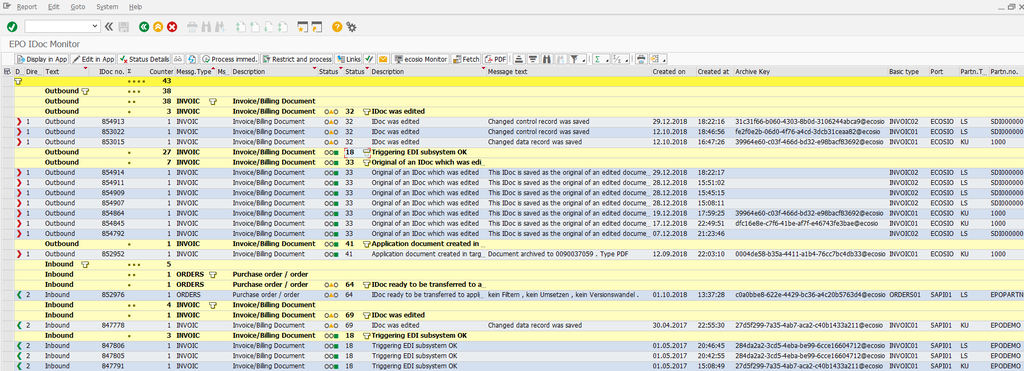This screenshot has width=1024, height=371.
Task: Open Help via the orange question mark icon
Action: pyautogui.click(x=337, y=27)
